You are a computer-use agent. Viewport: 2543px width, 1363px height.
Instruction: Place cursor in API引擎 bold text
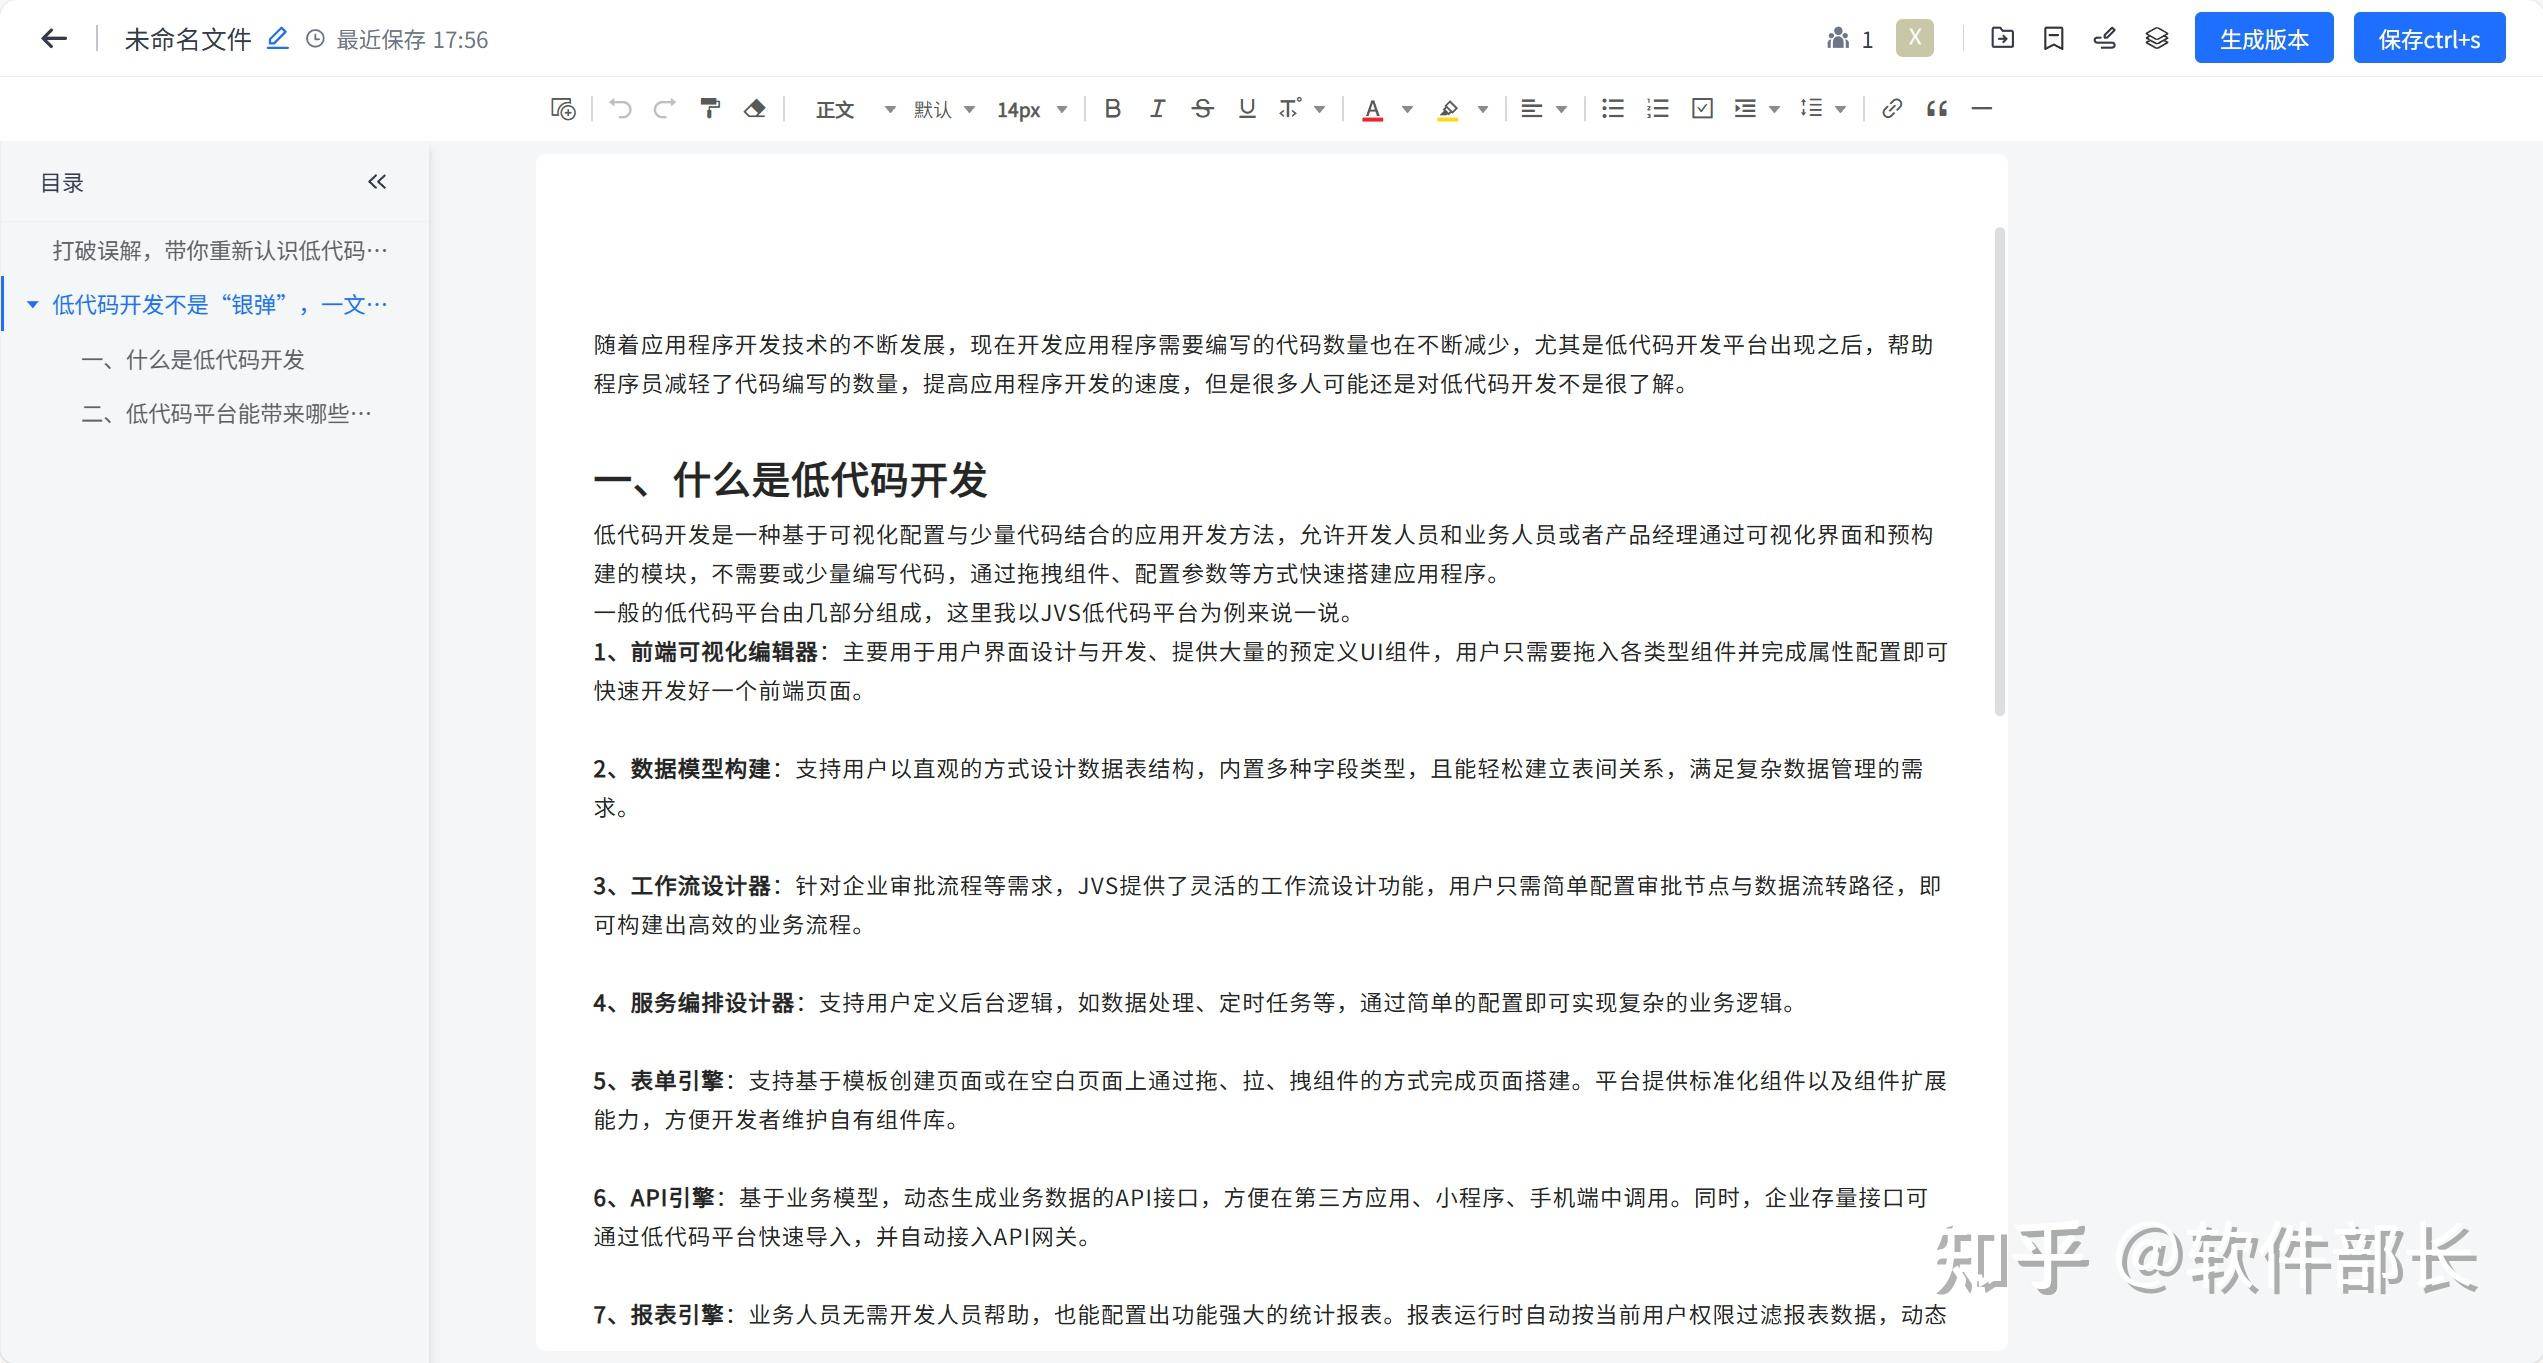[672, 1198]
